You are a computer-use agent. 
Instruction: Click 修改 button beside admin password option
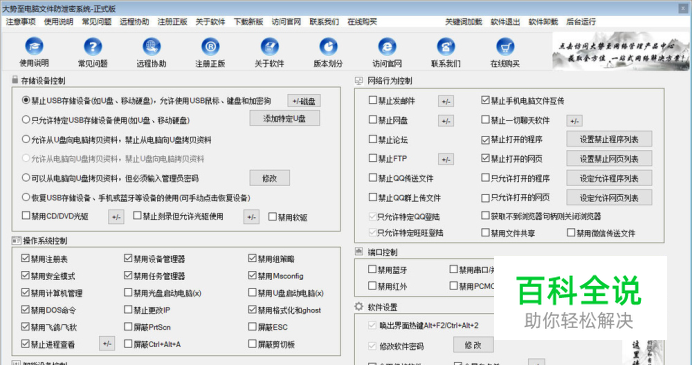click(x=270, y=178)
